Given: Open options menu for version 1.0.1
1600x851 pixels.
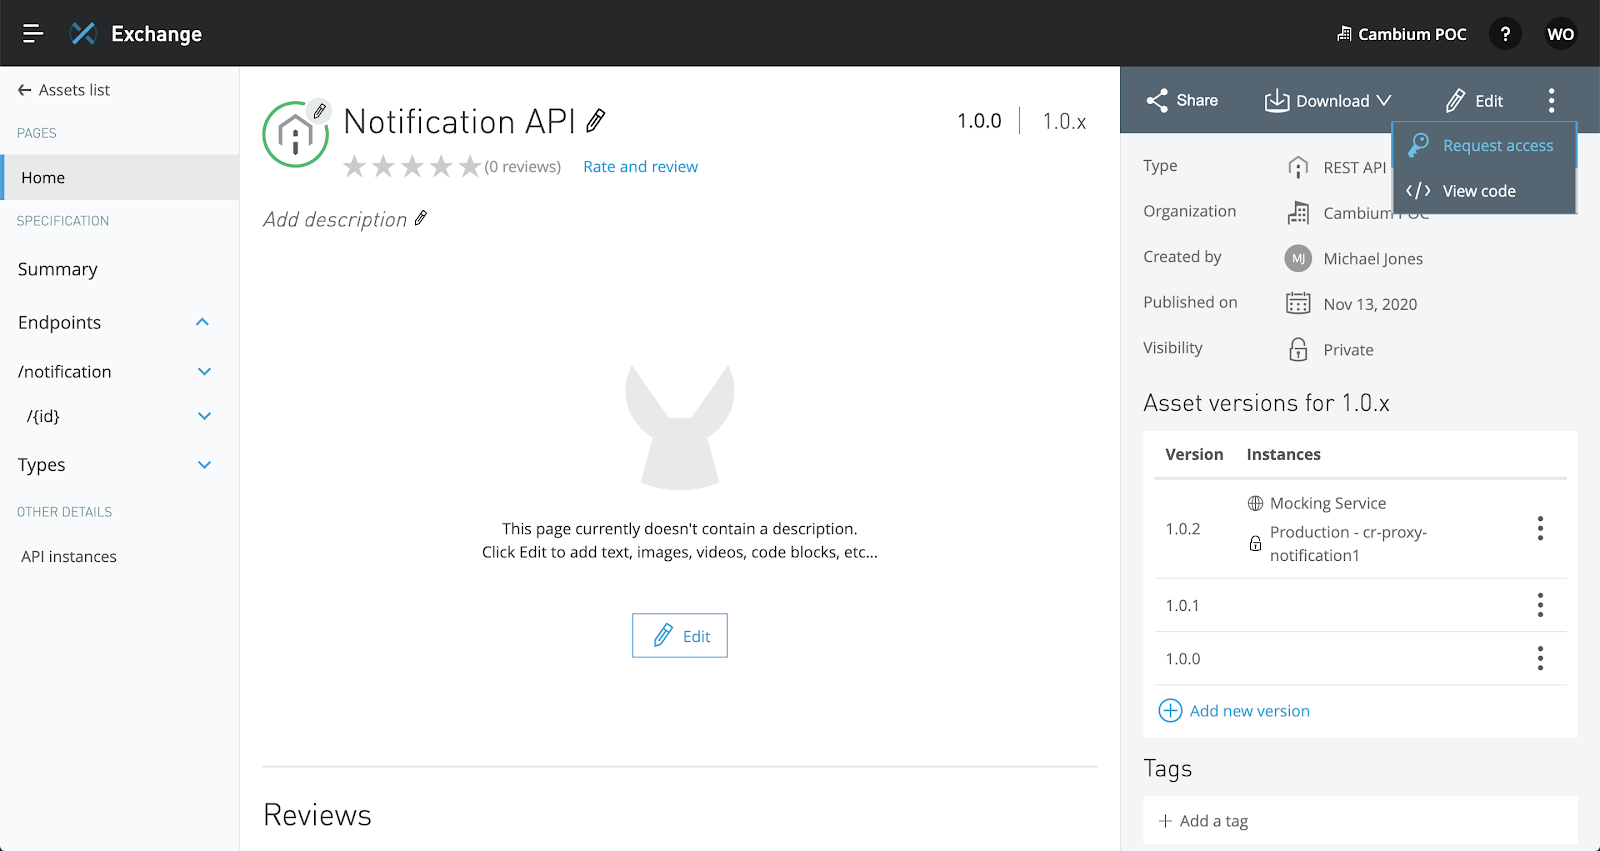Looking at the screenshot, I should tap(1540, 605).
